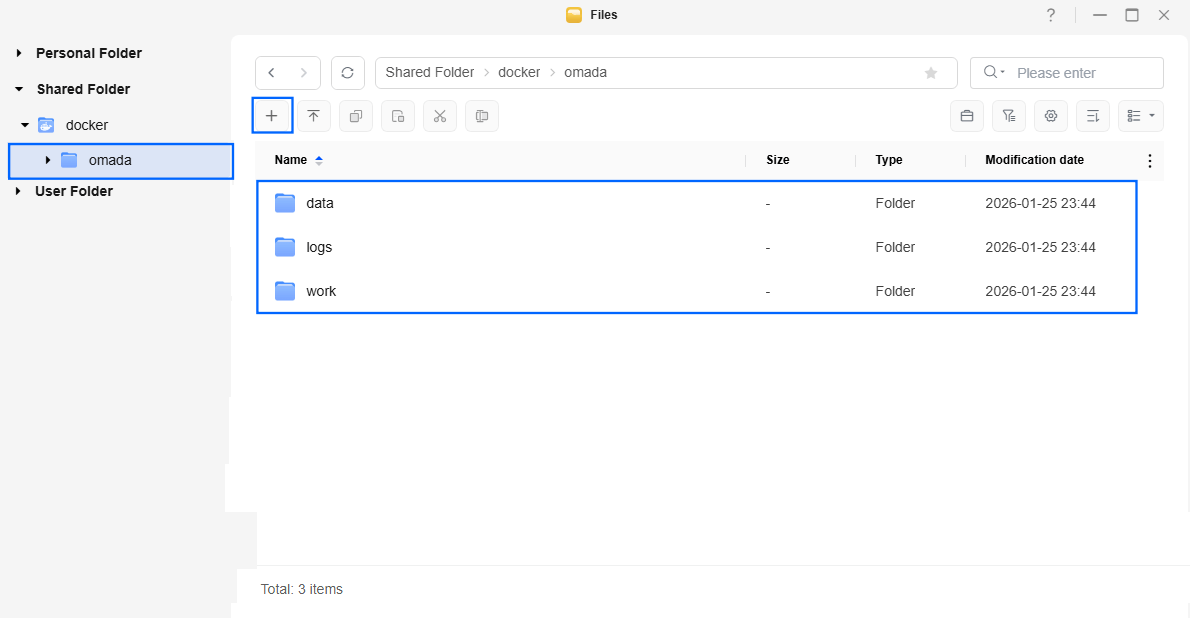Open the list view mode dropdown
Viewport: 1190px width, 618px height.
pyautogui.click(x=1140, y=116)
